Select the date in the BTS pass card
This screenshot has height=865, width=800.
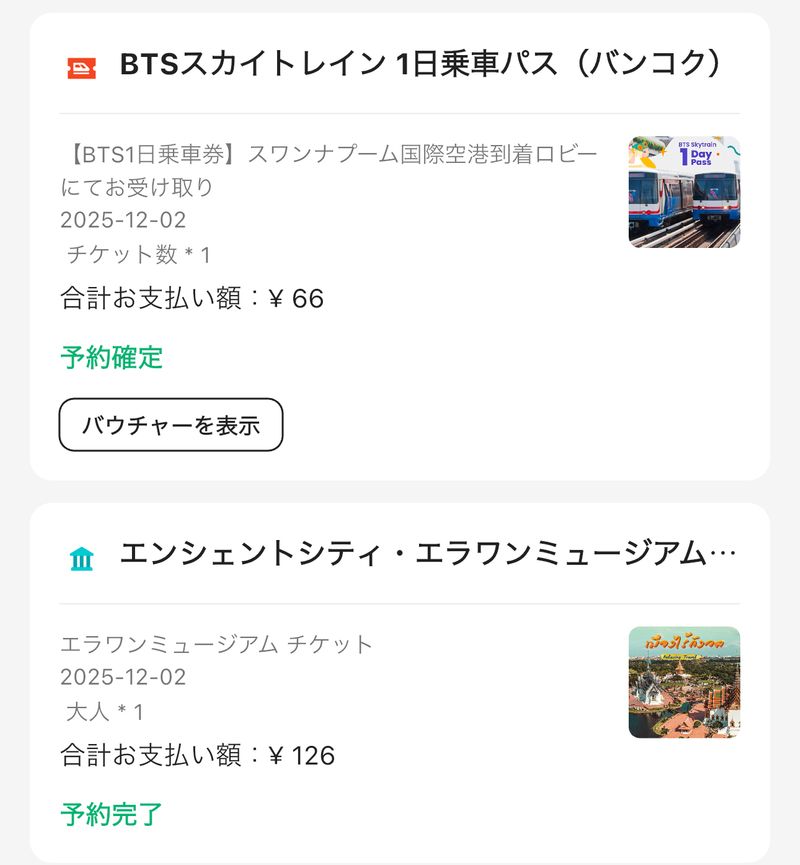pyautogui.click(x=123, y=220)
